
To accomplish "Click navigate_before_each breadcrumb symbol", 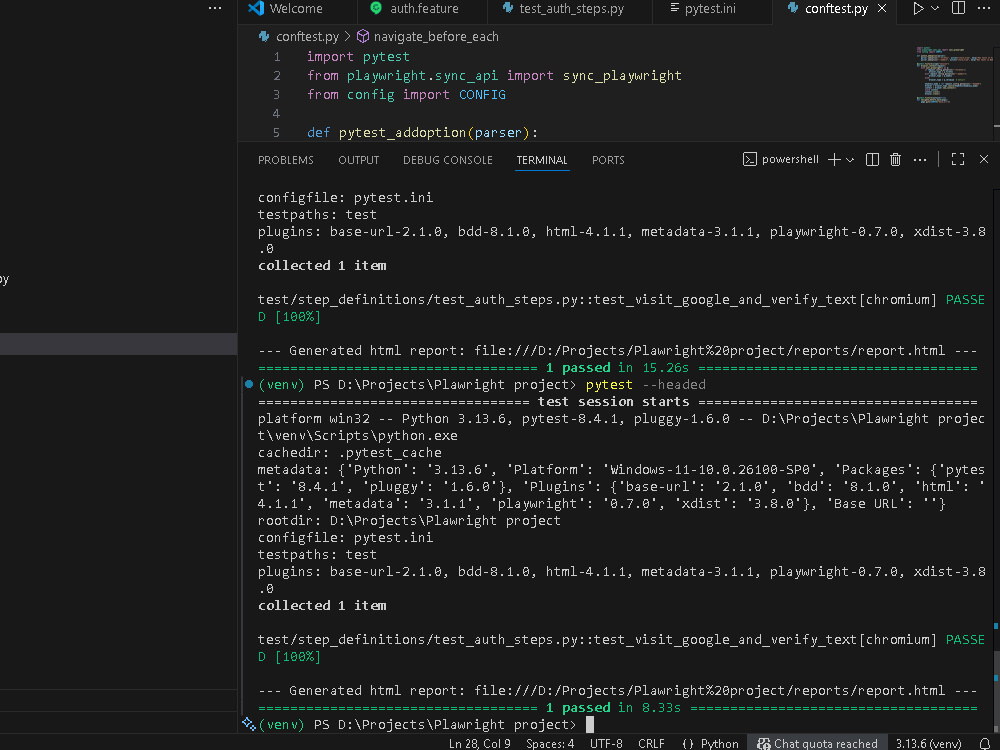I will click(436, 36).
